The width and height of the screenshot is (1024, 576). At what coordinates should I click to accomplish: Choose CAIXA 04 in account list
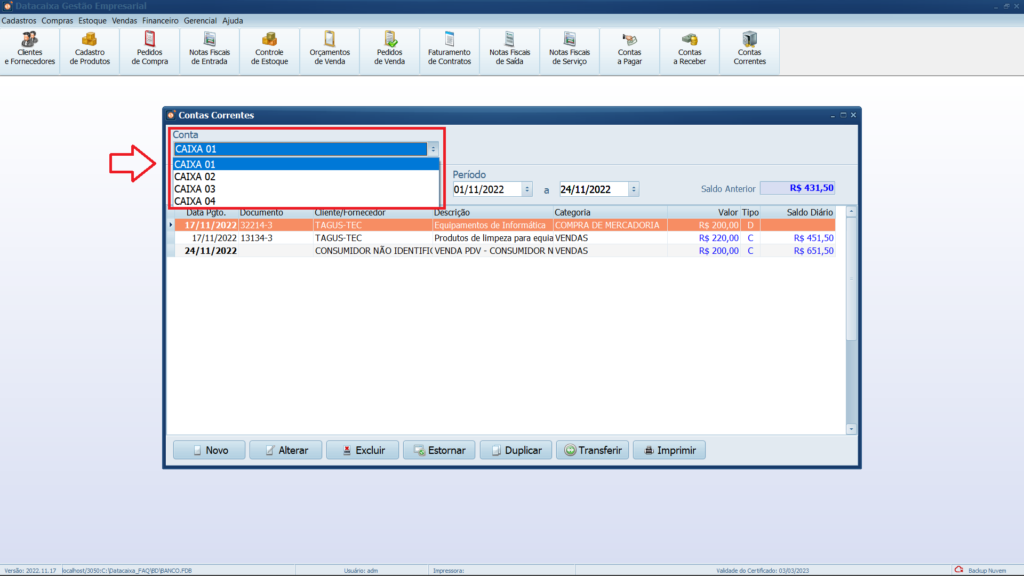click(196, 201)
